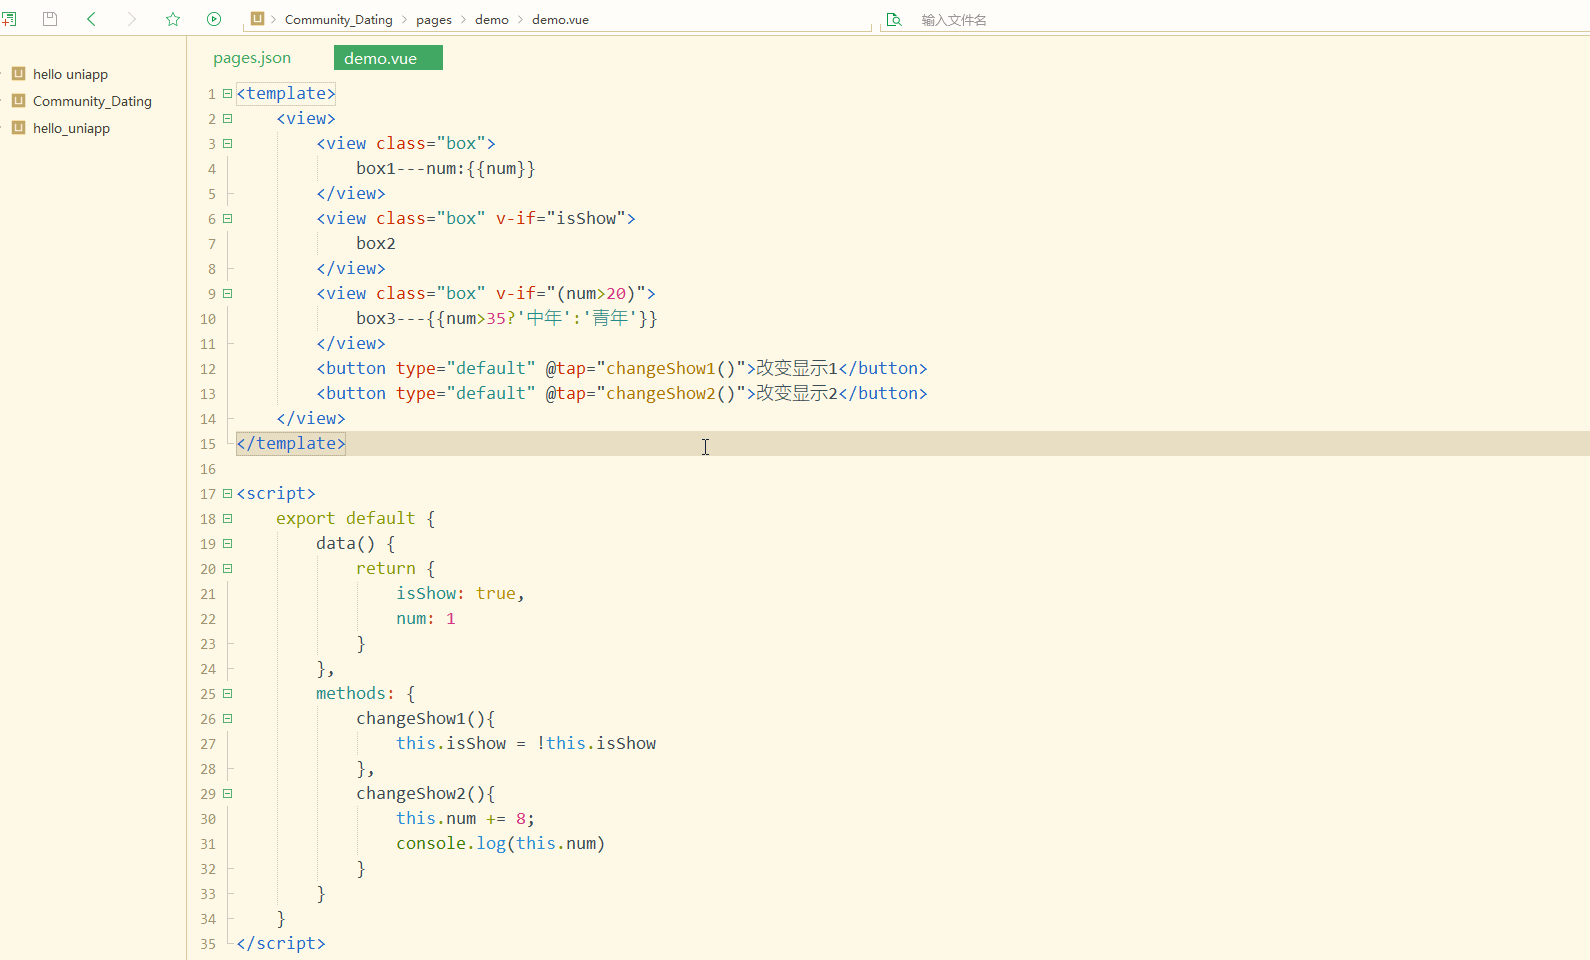Click the new file icon in toolbar

tap(9, 19)
